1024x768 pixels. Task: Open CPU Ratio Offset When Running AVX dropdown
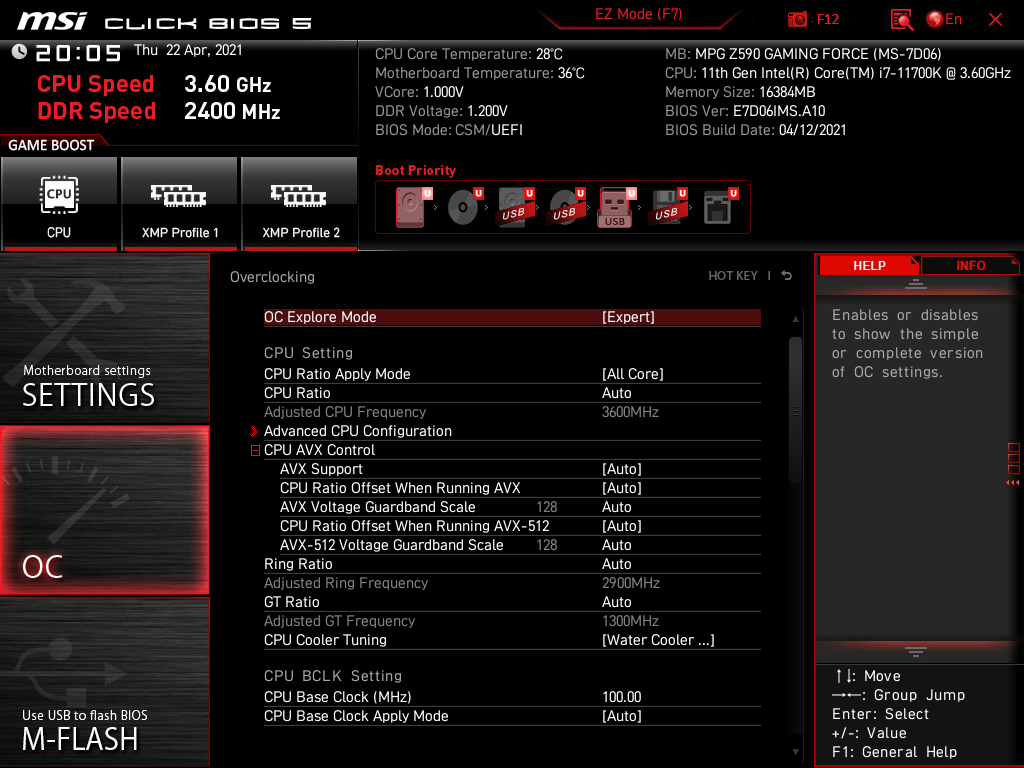pyautogui.click(x=520, y=488)
